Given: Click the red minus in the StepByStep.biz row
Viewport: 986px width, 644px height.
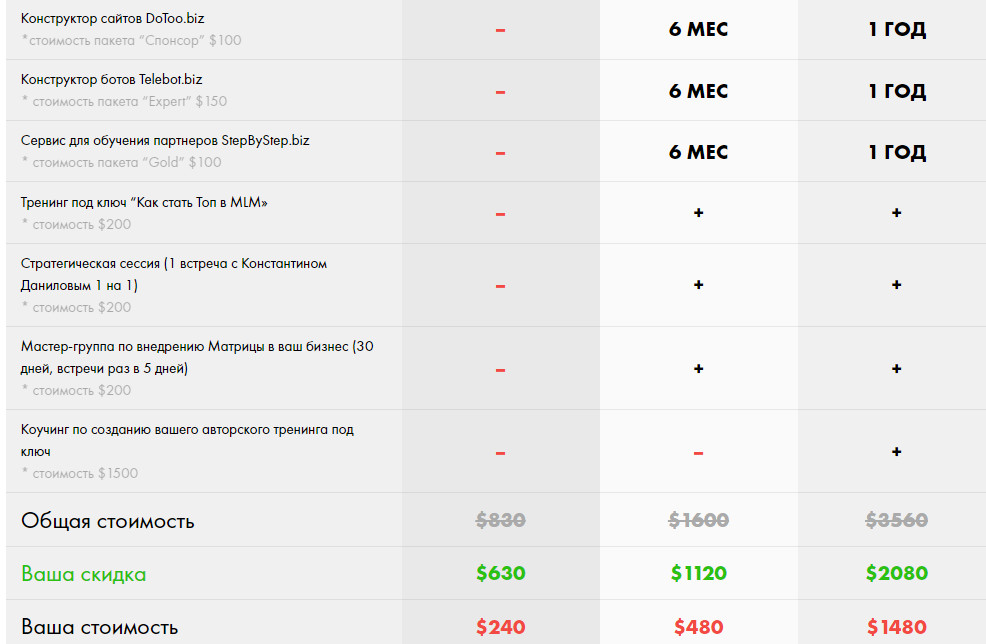Looking at the screenshot, I should (x=500, y=153).
